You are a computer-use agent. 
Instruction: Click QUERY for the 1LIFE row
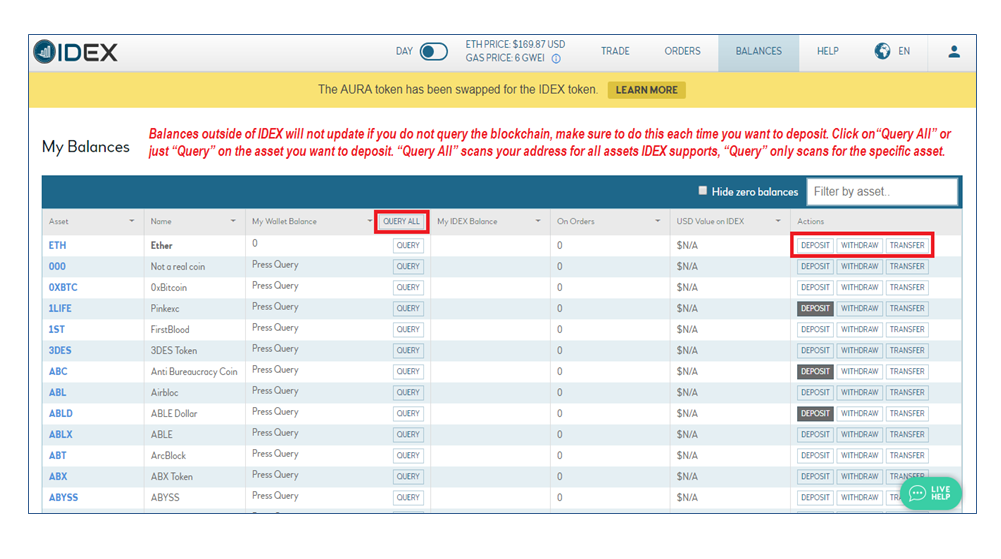[x=408, y=308]
